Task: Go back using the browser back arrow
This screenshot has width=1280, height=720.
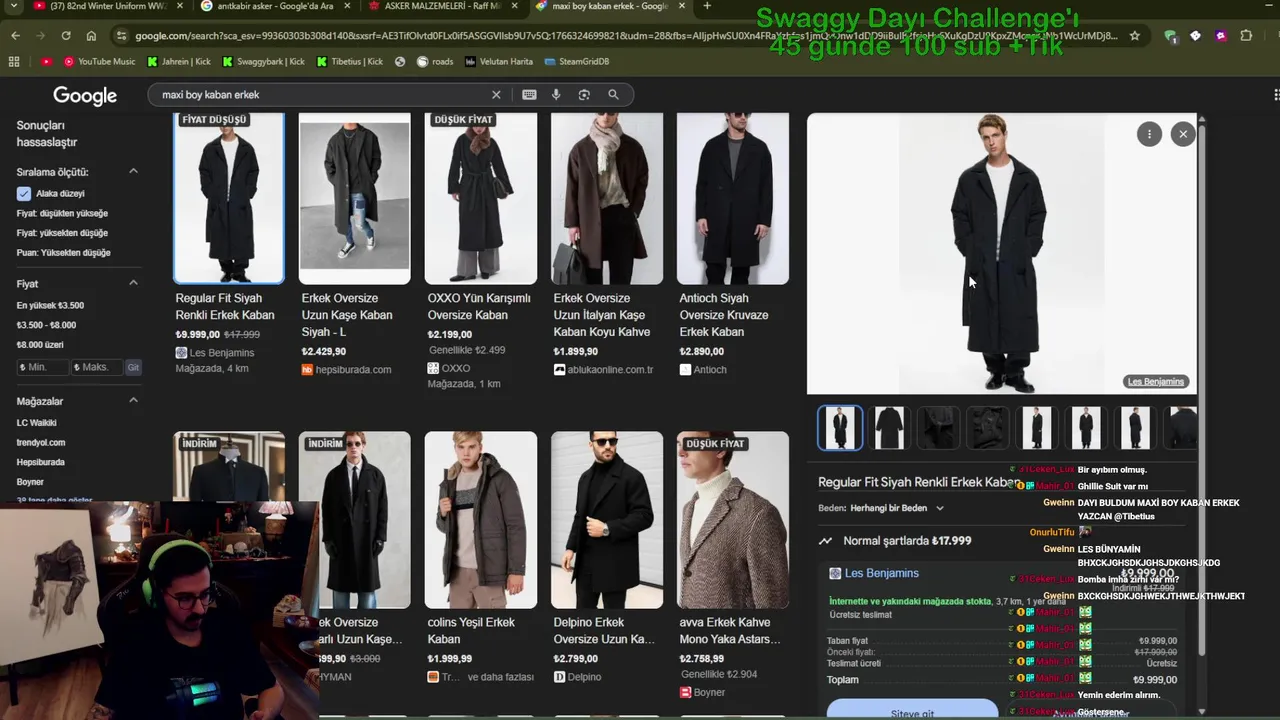Action: [x=15, y=36]
